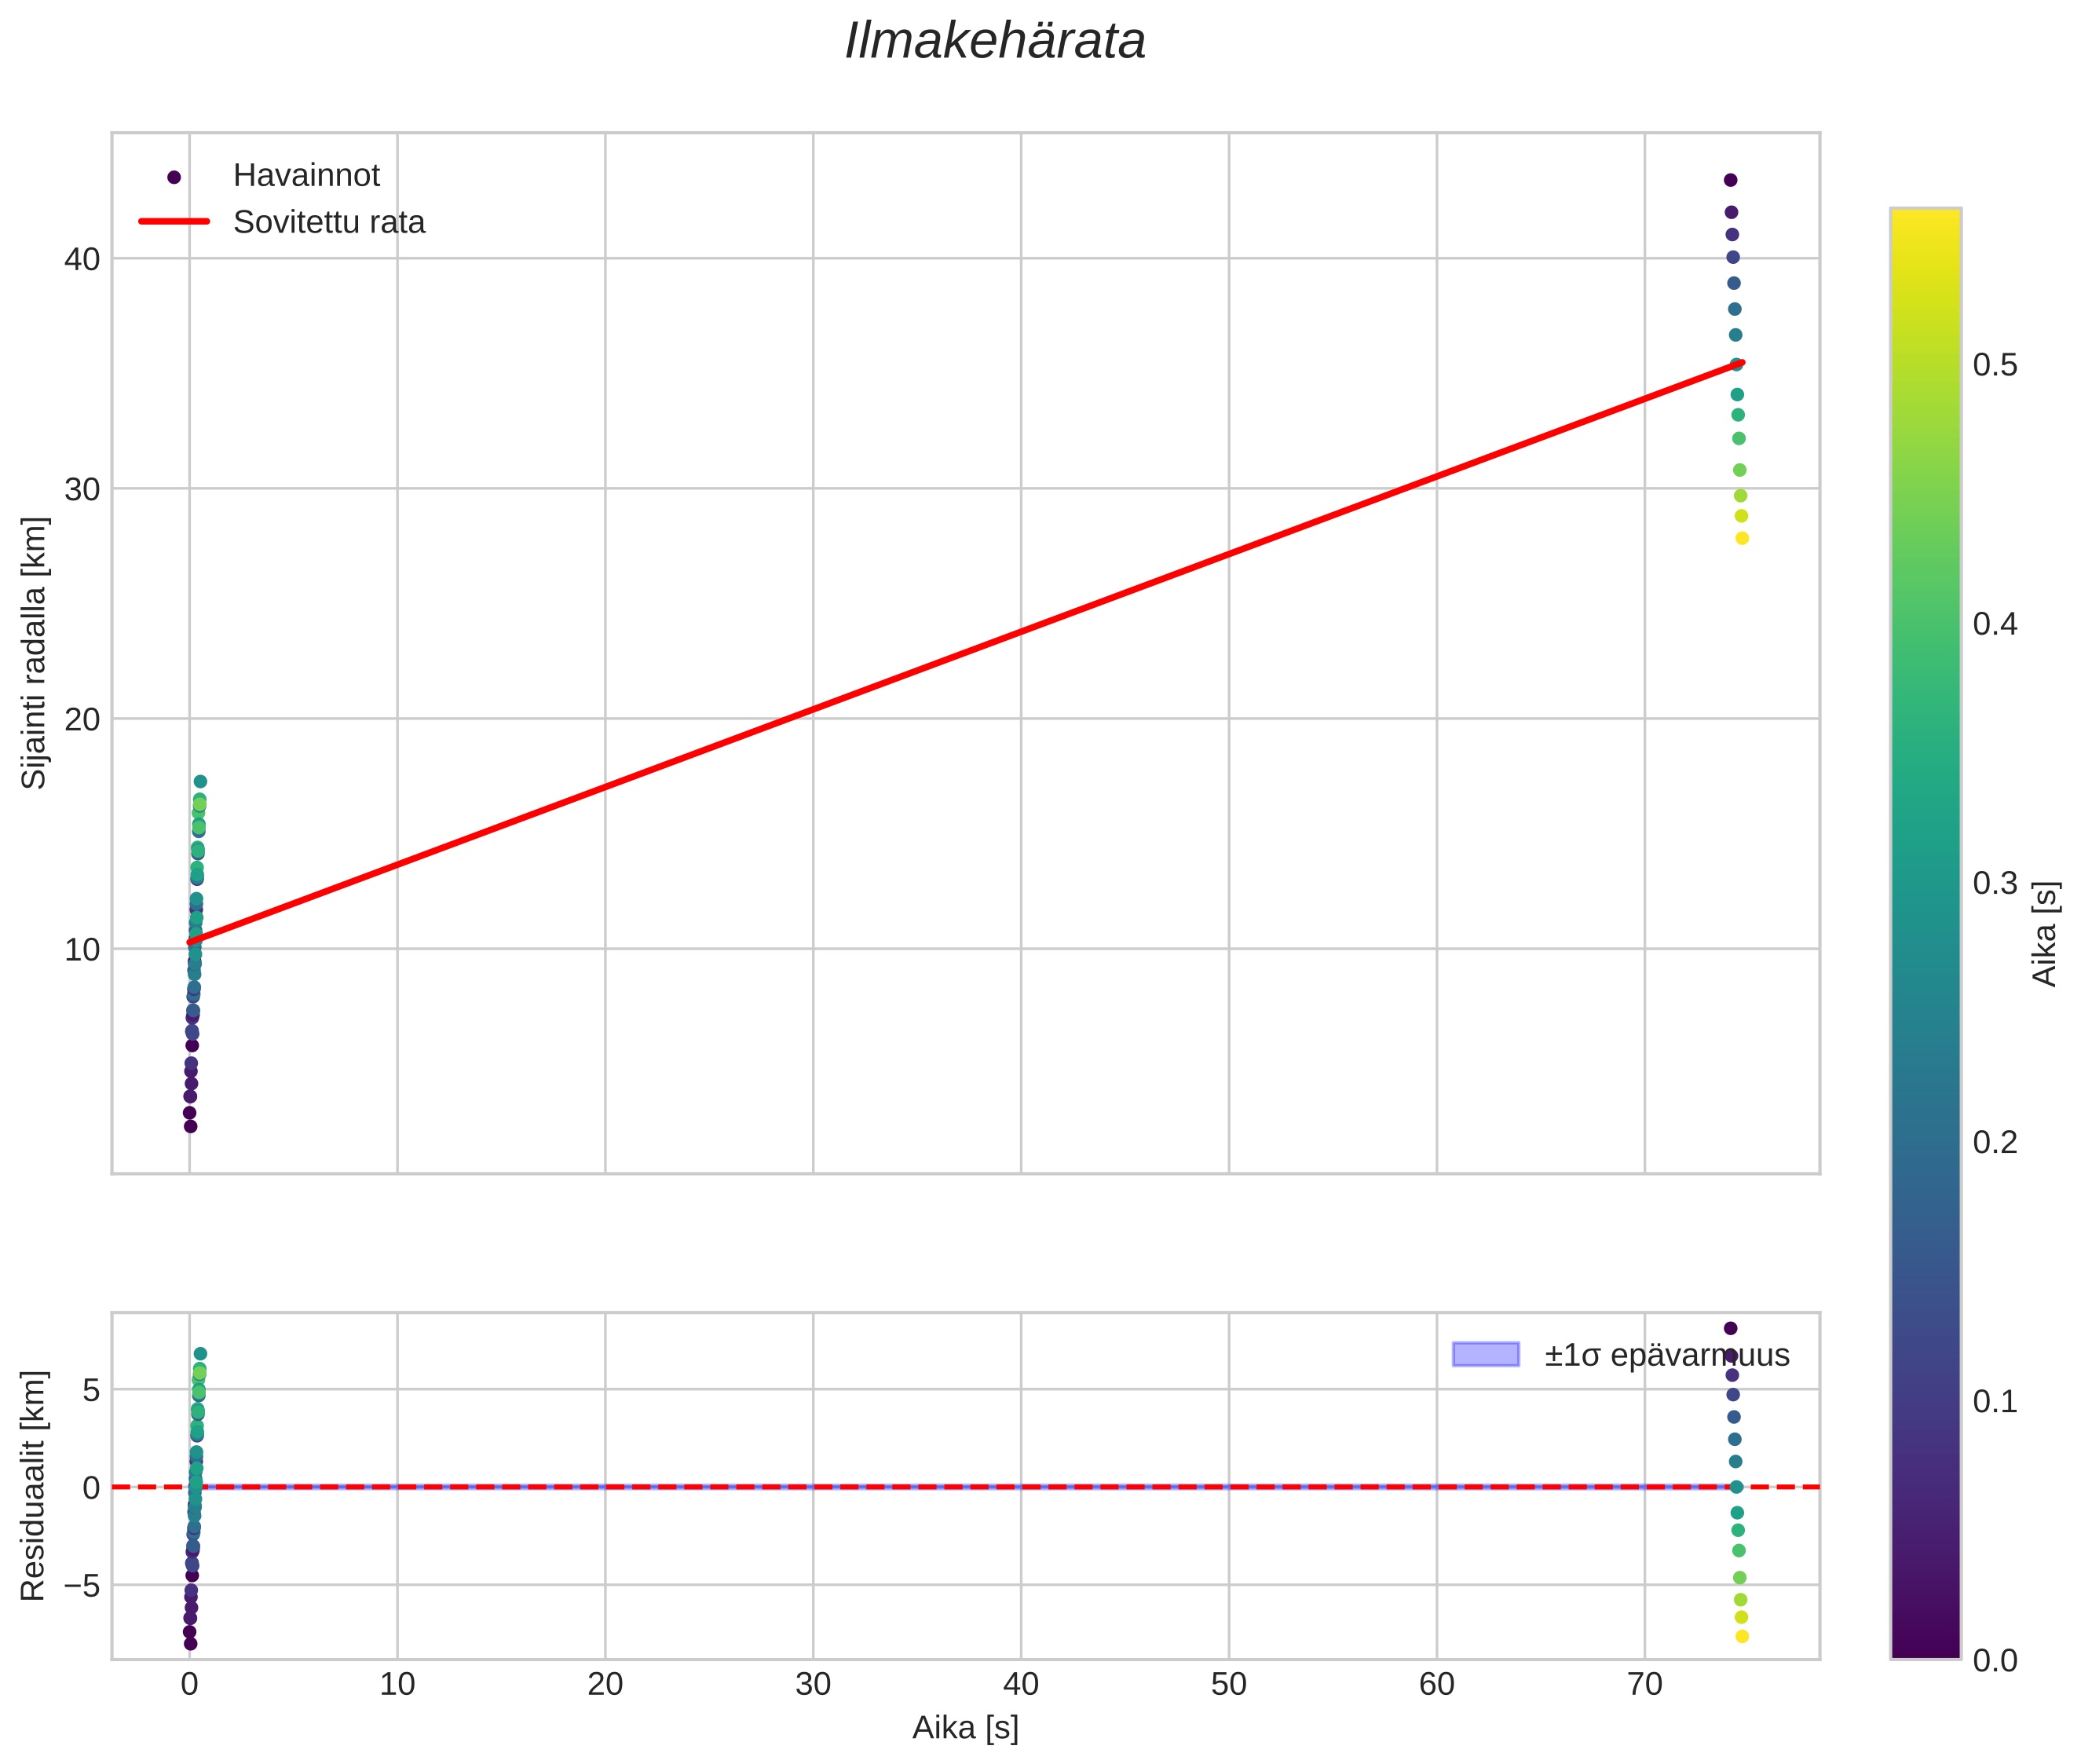Image resolution: width=2081 pixels, height=1764 pixels.
Task: Click the lowest yellow observation point near 74 s
Action: click(x=1742, y=538)
